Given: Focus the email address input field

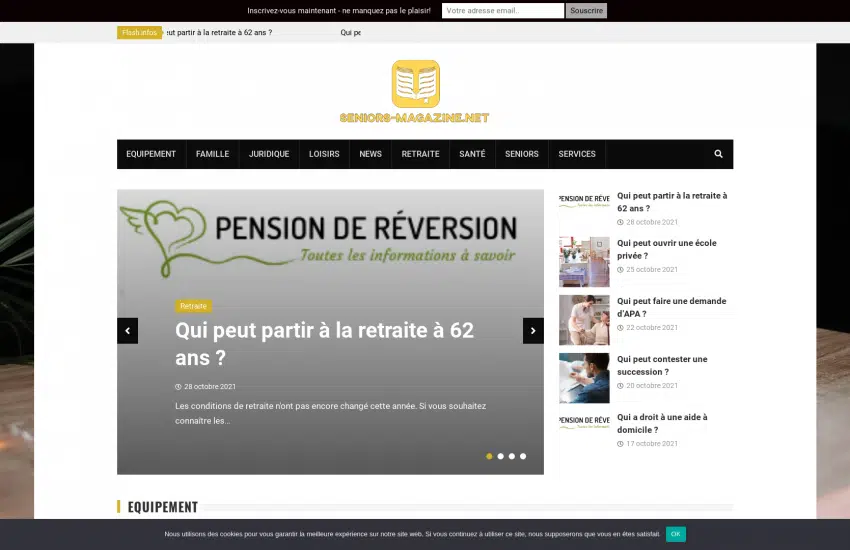Looking at the screenshot, I should click(x=503, y=11).
